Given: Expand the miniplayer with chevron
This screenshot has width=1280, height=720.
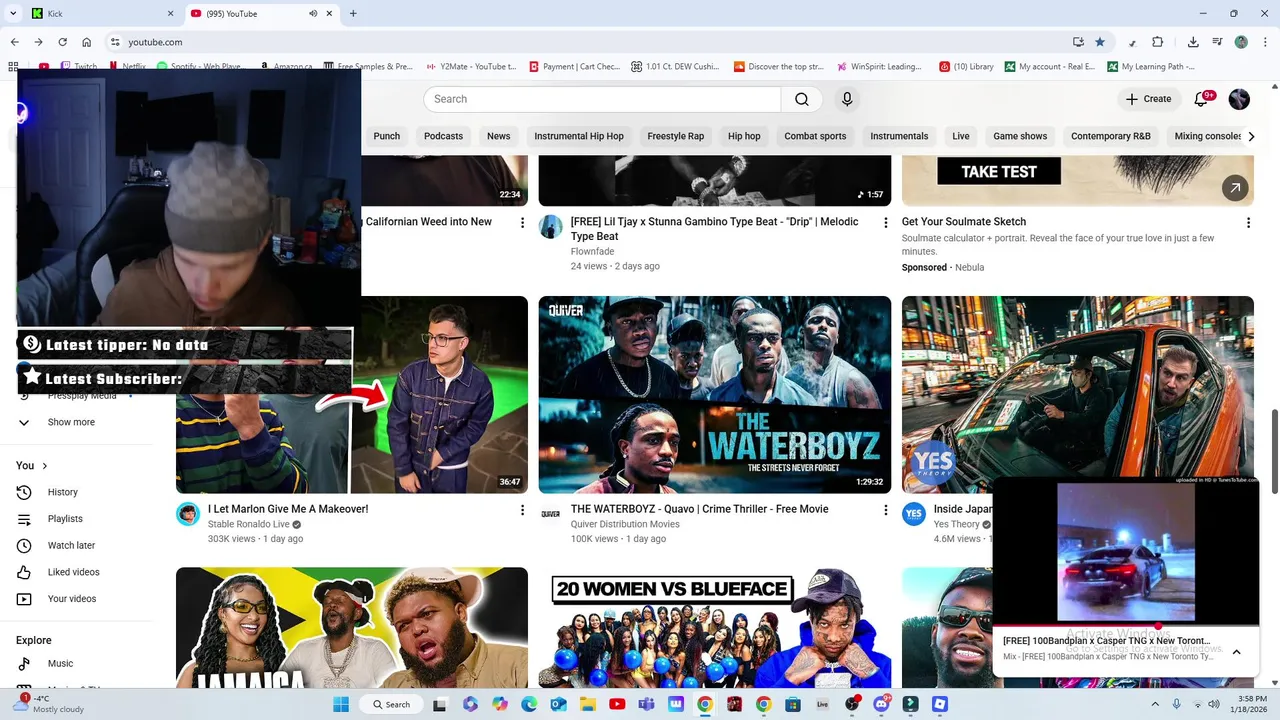Looking at the screenshot, I should point(1236,652).
